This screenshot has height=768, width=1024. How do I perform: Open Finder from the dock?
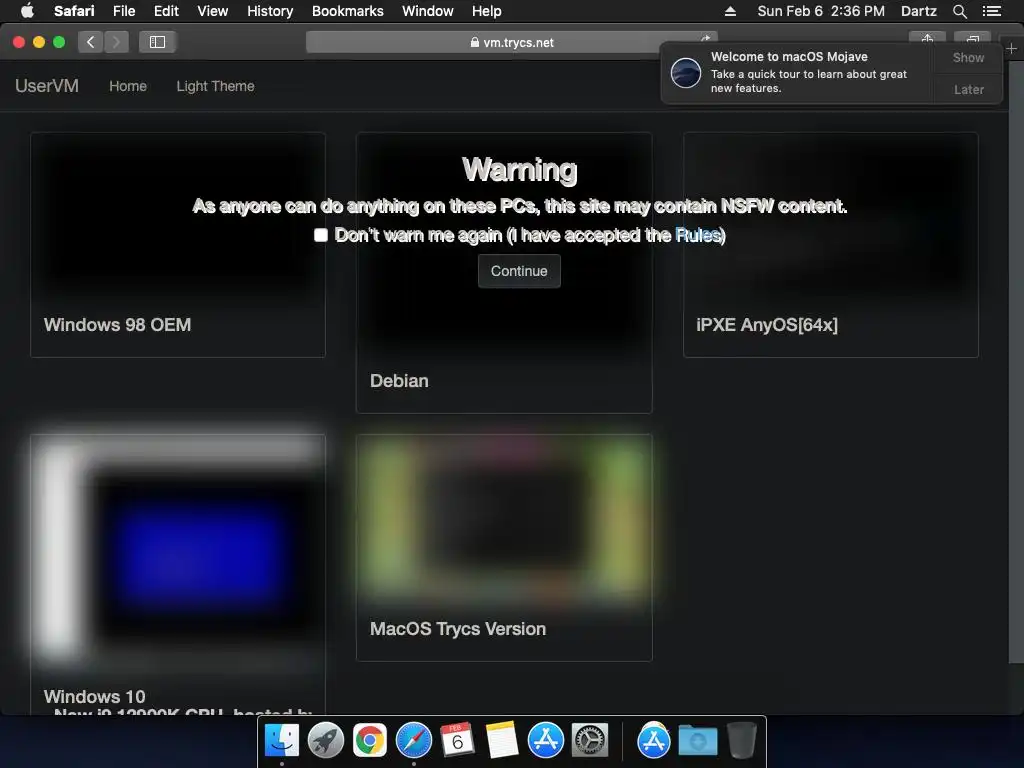pyautogui.click(x=282, y=740)
